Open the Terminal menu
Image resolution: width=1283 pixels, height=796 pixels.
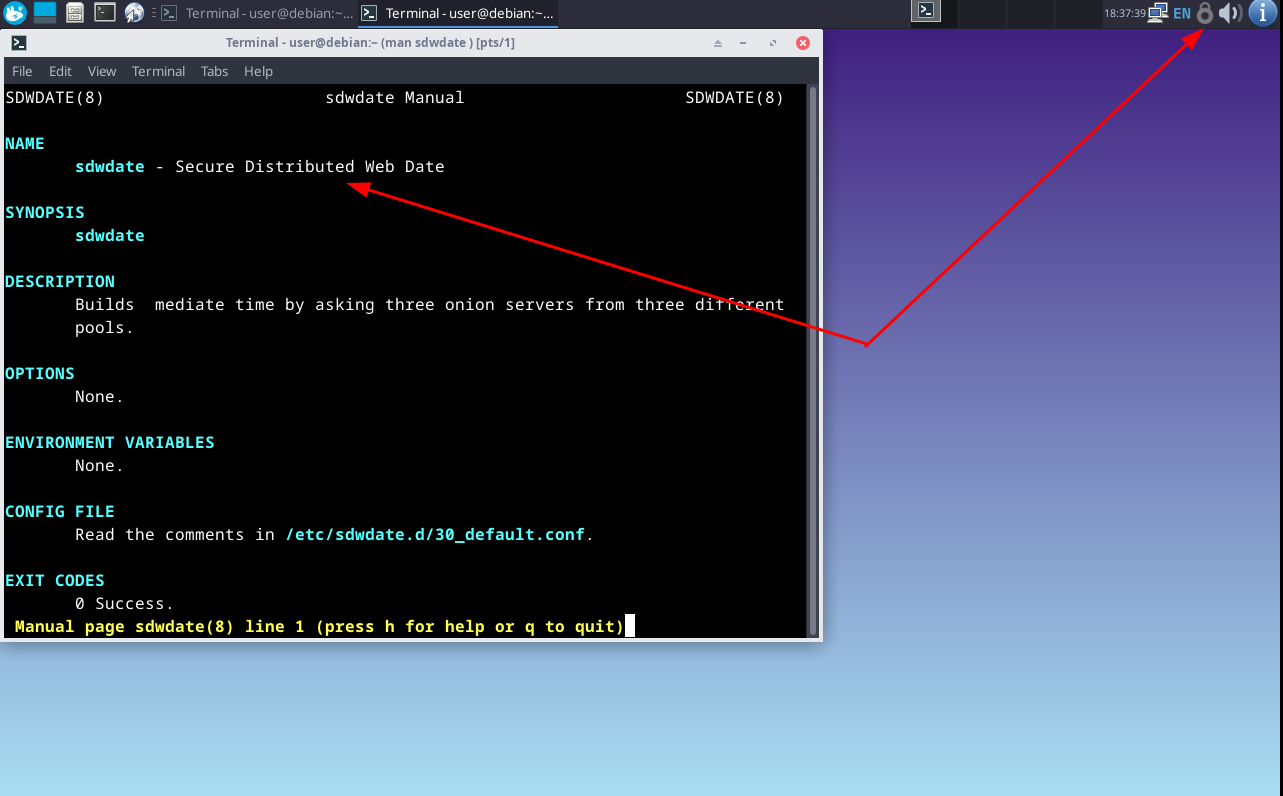pyautogui.click(x=158, y=71)
